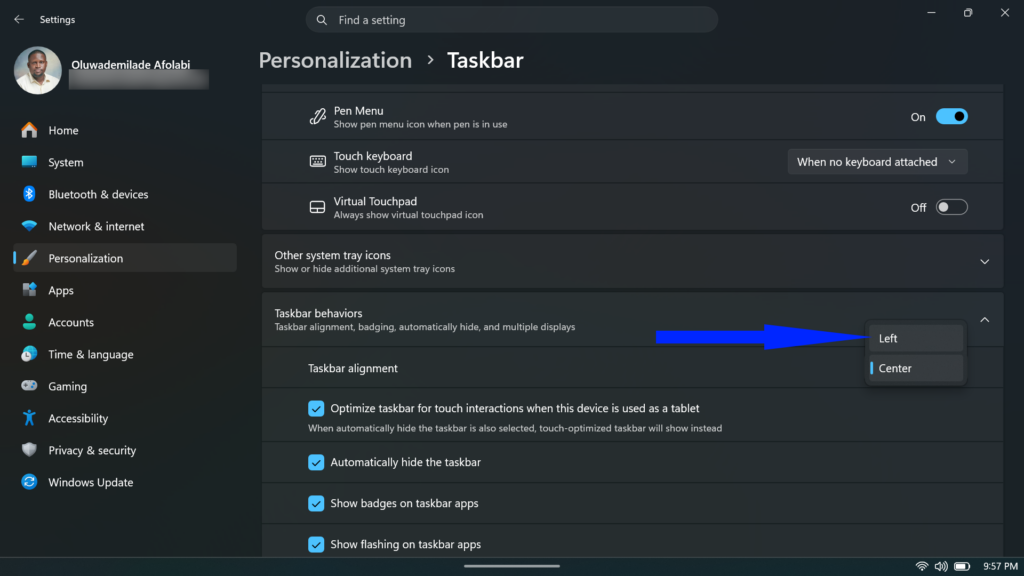This screenshot has width=1024, height=576.
Task: Click the search magnifier icon
Action: tap(321, 20)
